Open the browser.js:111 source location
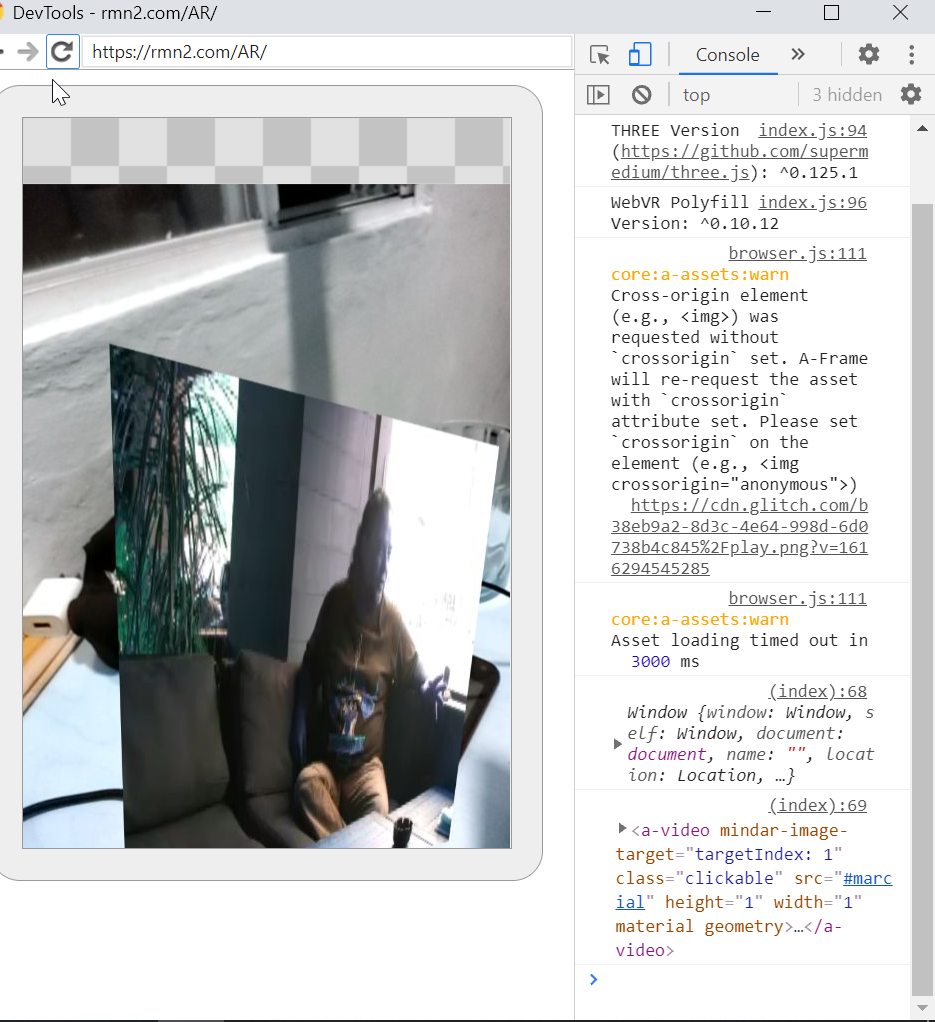The height and width of the screenshot is (1022, 935). pyautogui.click(x=797, y=252)
